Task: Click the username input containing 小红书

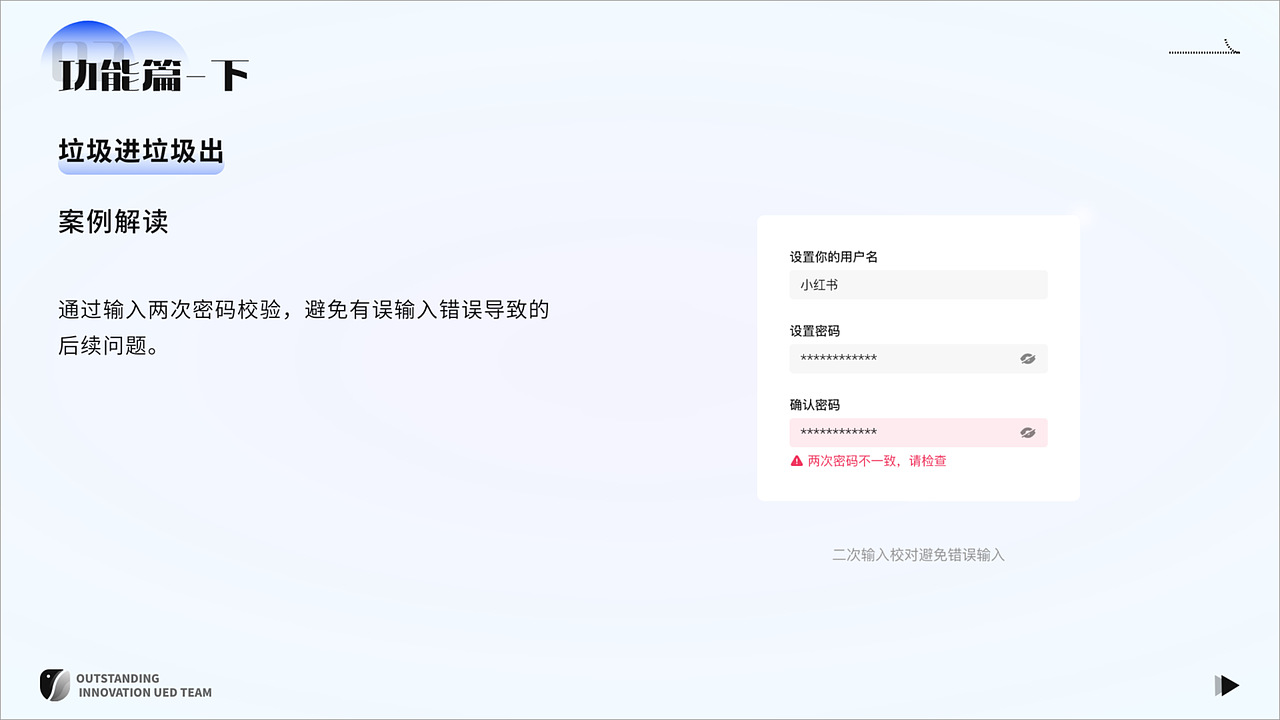Action: point(918,284)
